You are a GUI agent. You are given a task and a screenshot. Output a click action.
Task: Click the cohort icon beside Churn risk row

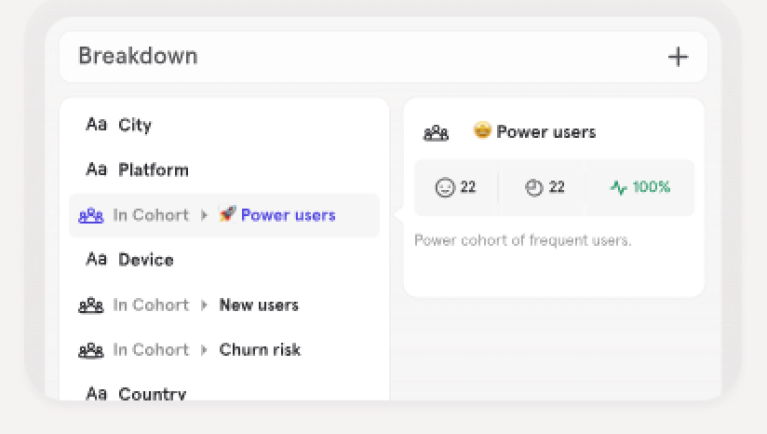[92, 350]
